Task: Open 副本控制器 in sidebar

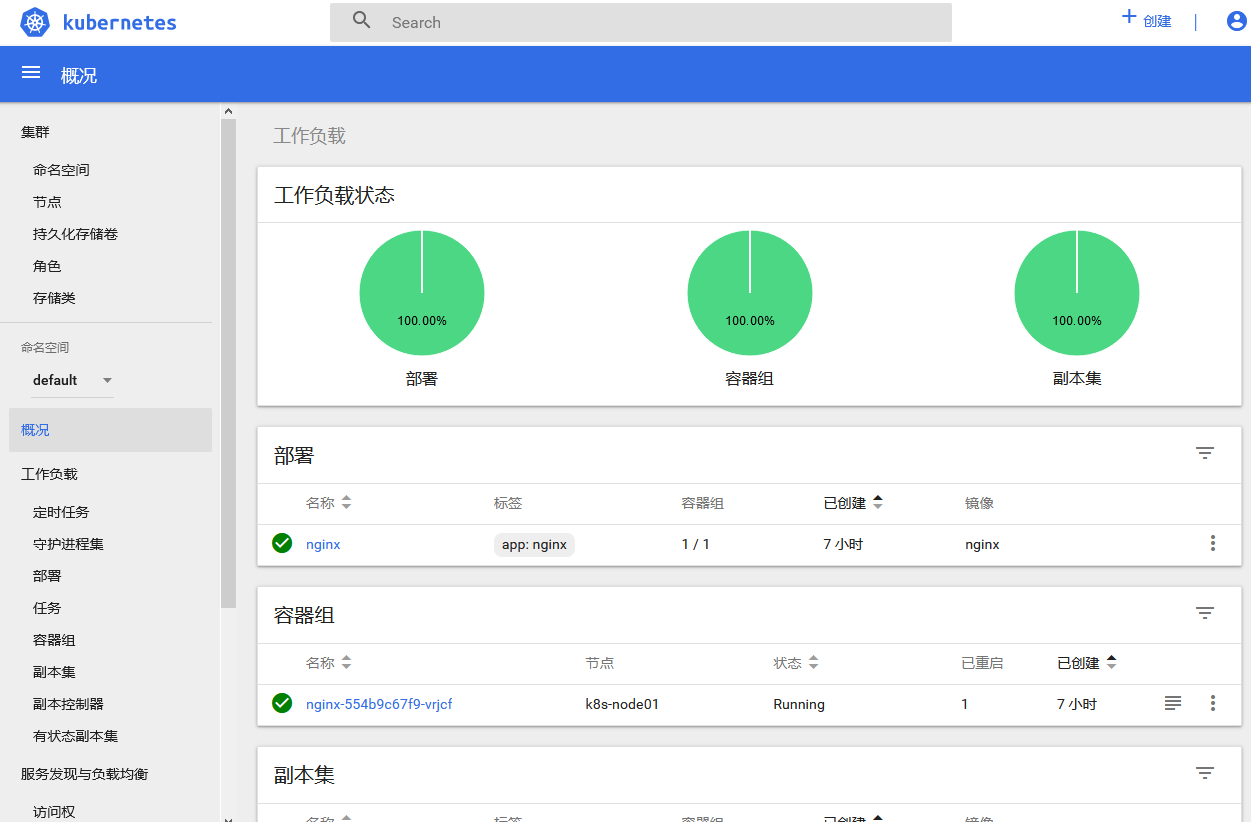Action: (68, 704)
